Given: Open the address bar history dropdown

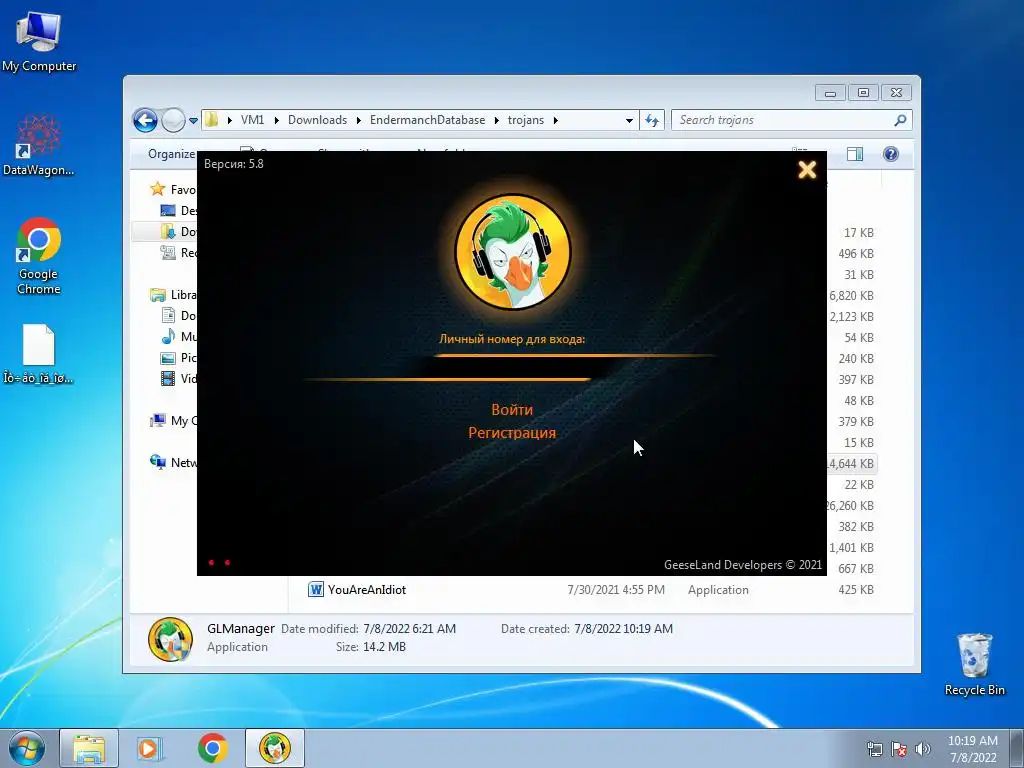Looking at the screenshot, I should pos(629,120).
